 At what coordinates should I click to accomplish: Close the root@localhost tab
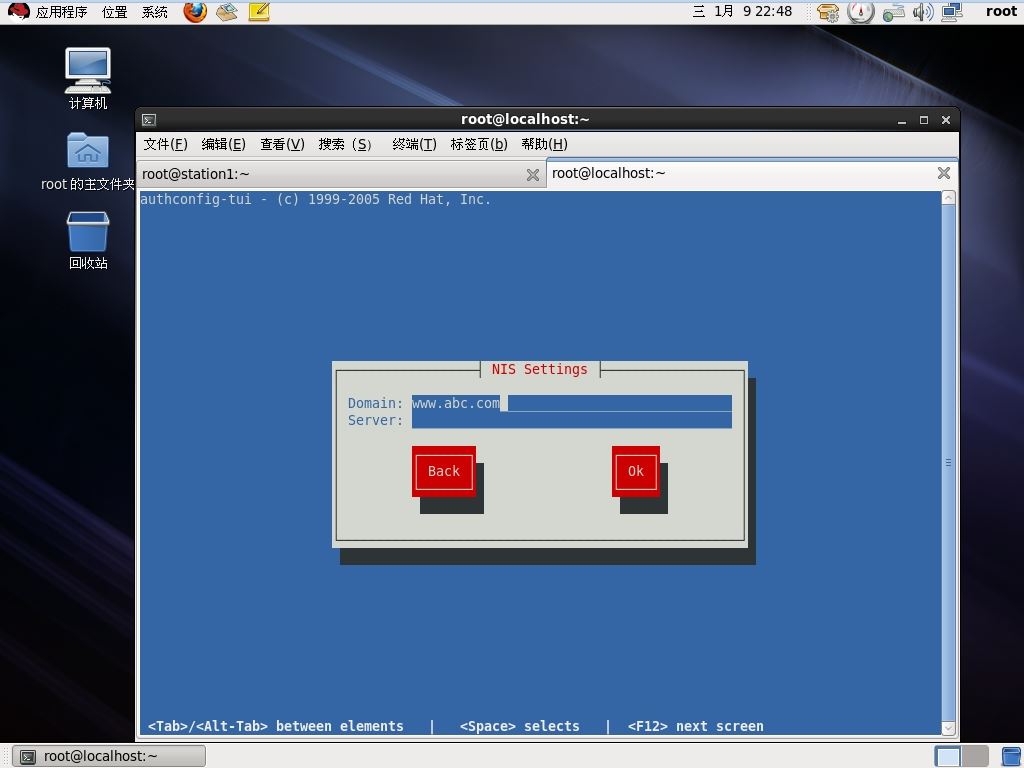tap(944, 173)
